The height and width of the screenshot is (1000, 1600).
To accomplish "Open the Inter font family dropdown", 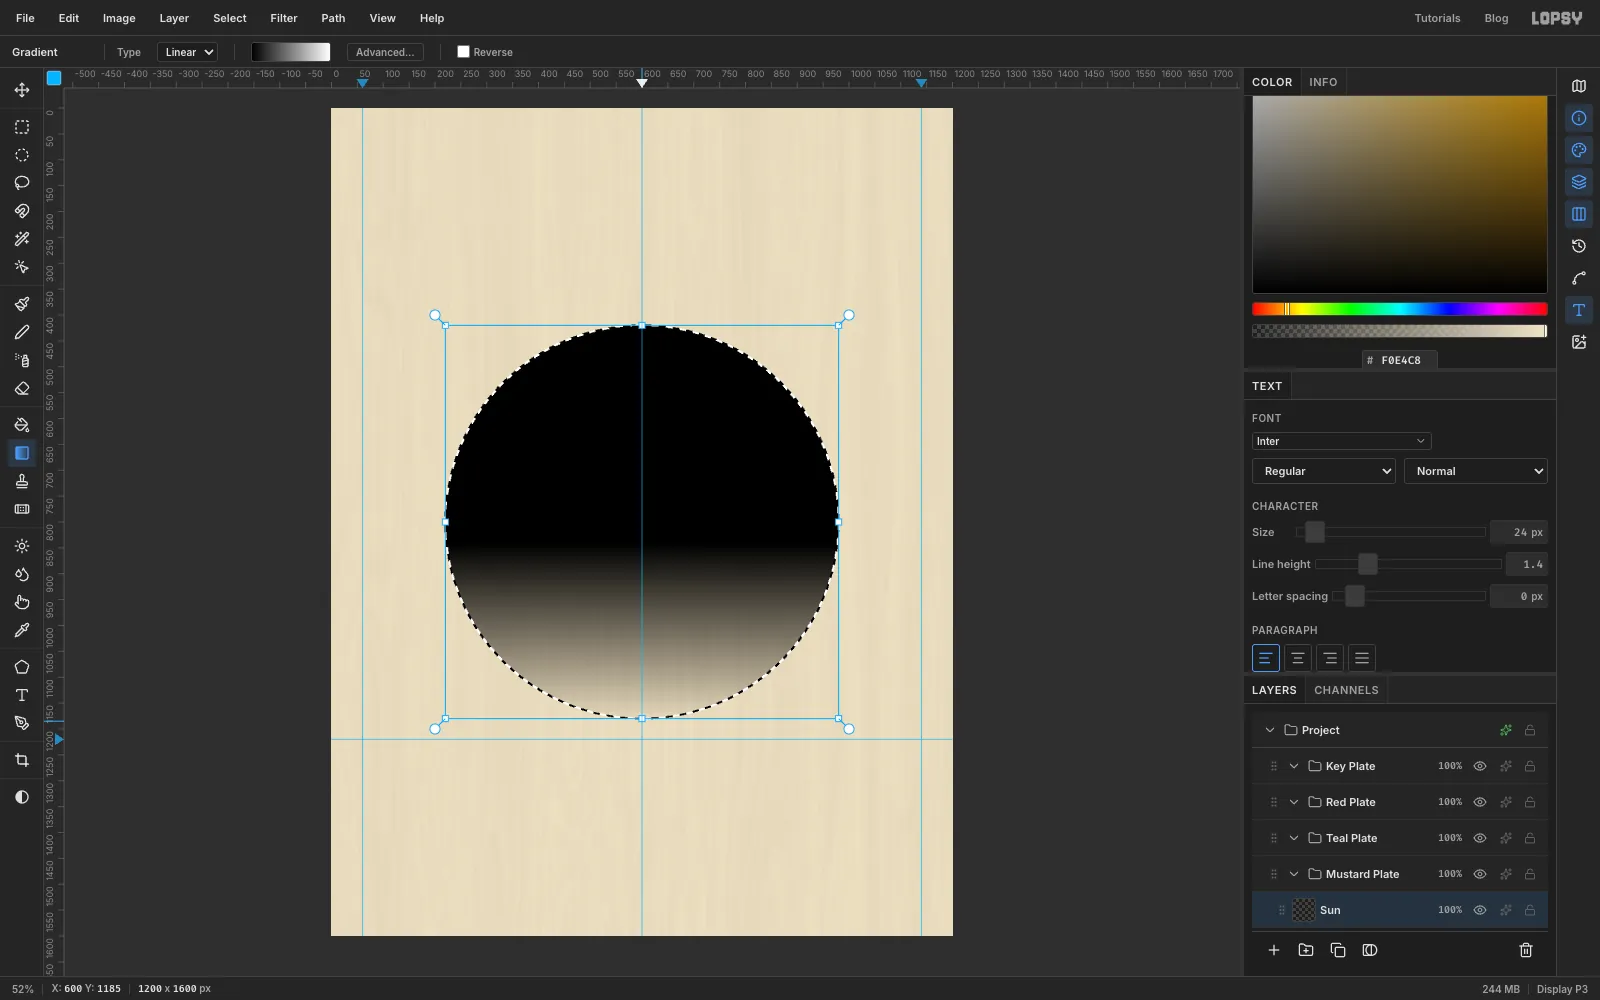I will tap(1341, 441).
